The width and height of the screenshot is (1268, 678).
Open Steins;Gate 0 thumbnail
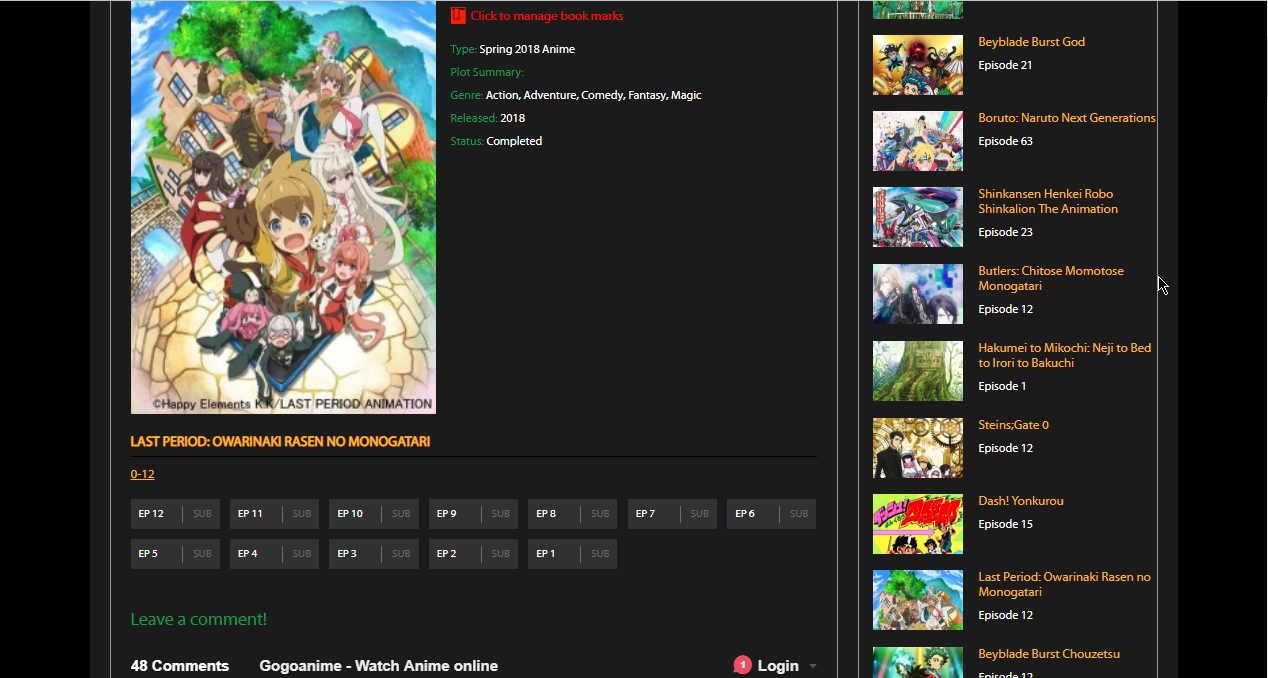pos(917,448)
